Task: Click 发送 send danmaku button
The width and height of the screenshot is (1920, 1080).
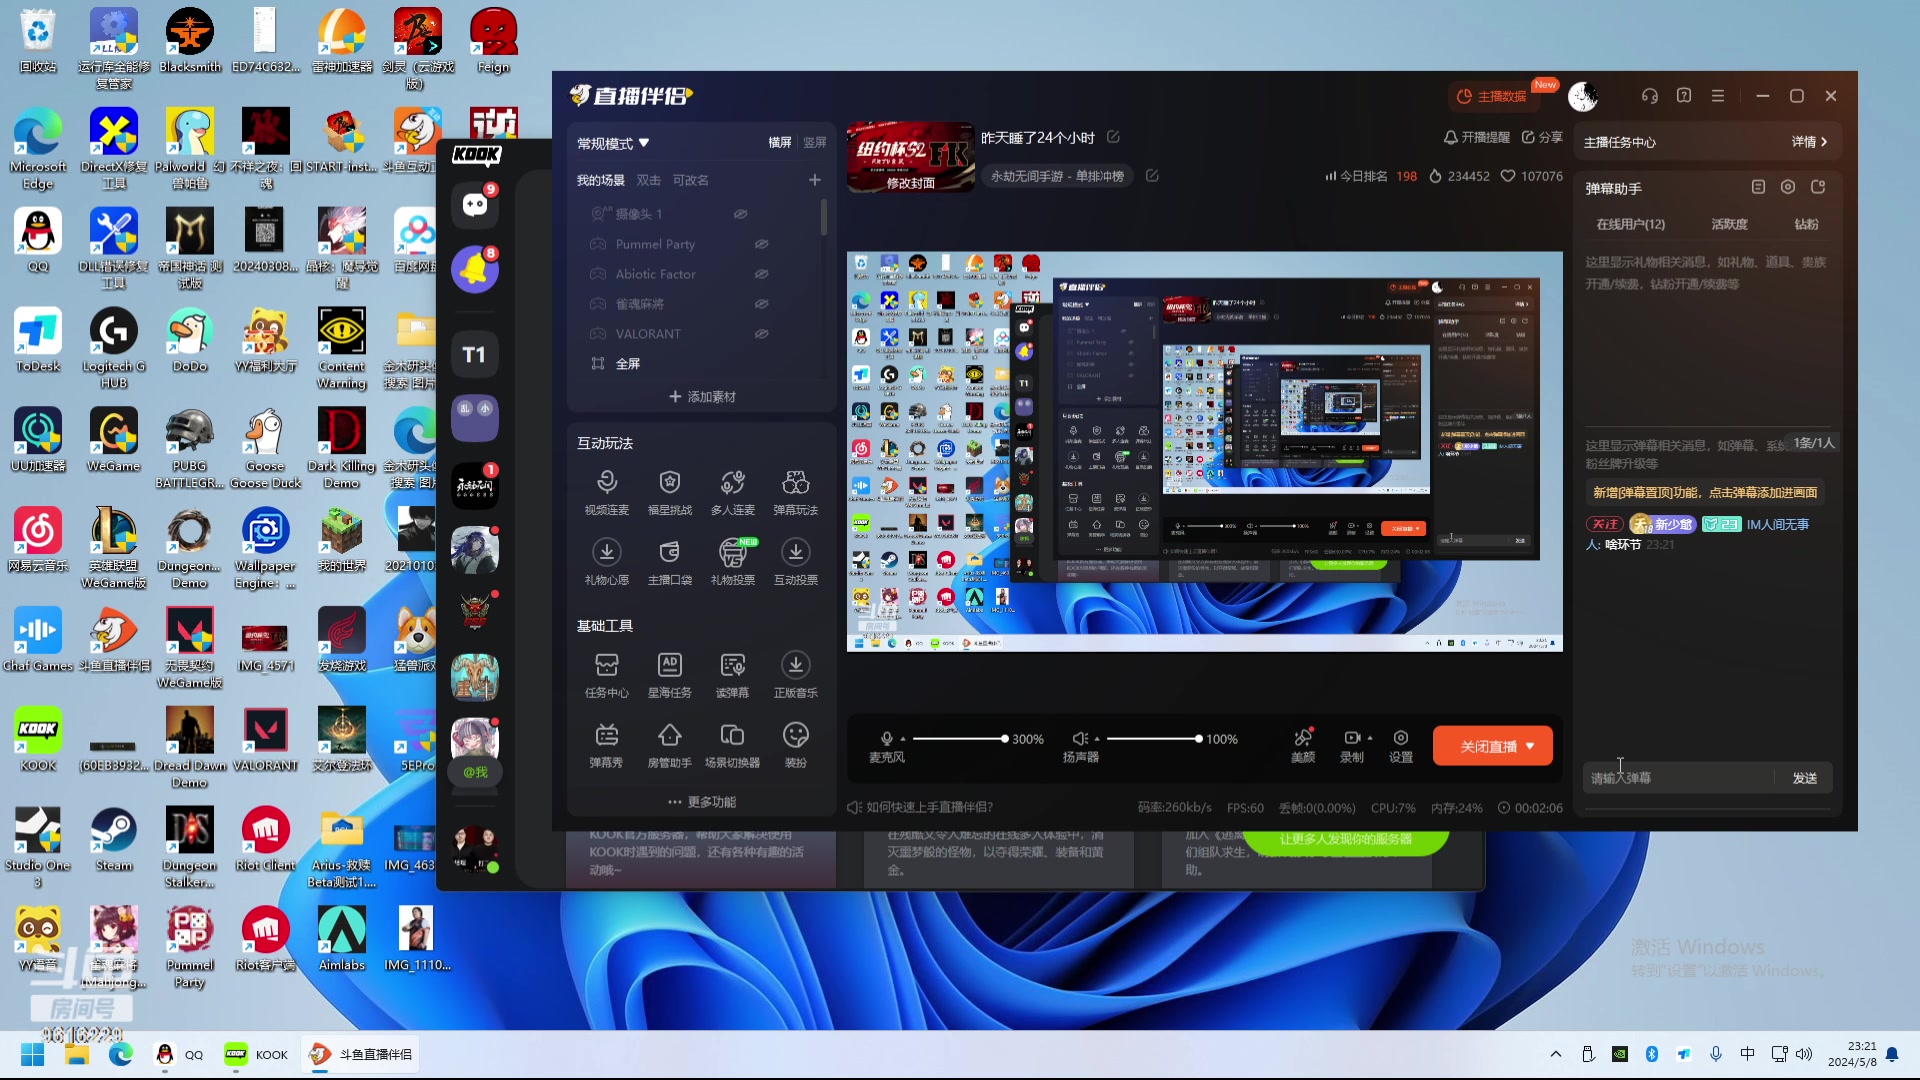Action: coord(1805,778)
